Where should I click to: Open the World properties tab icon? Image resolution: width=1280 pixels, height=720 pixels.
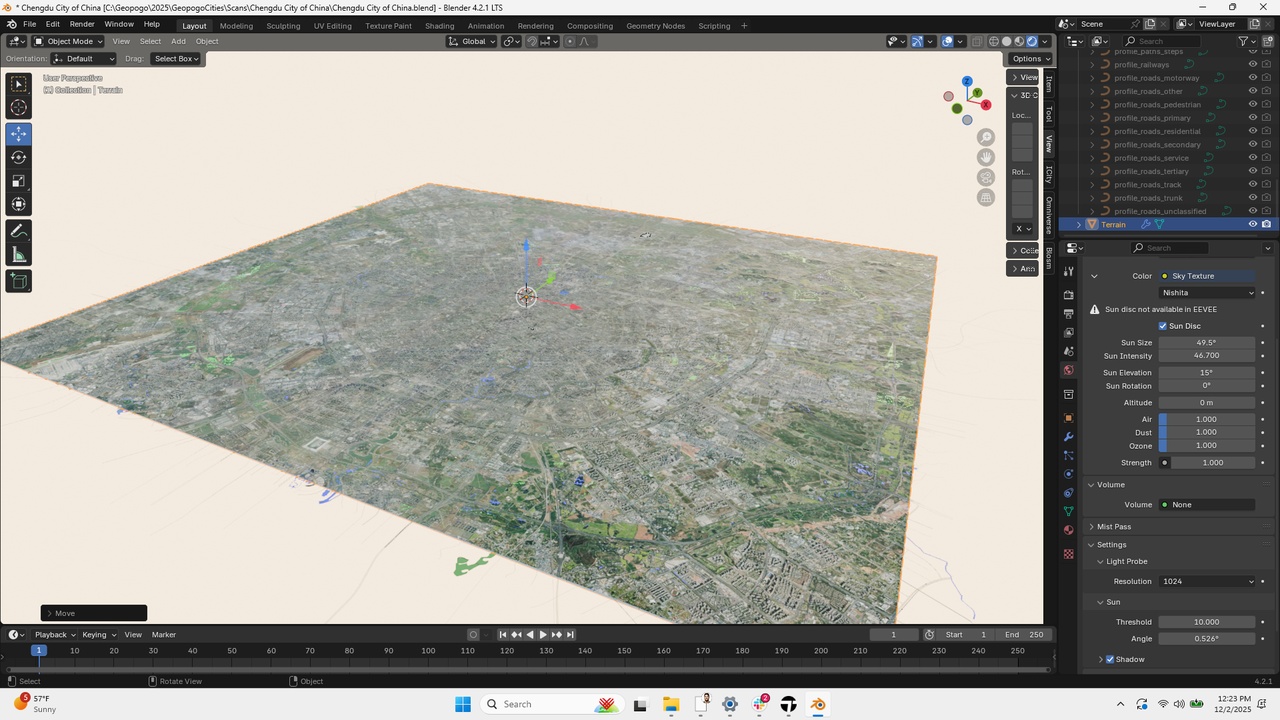(x=1068, y=370)
